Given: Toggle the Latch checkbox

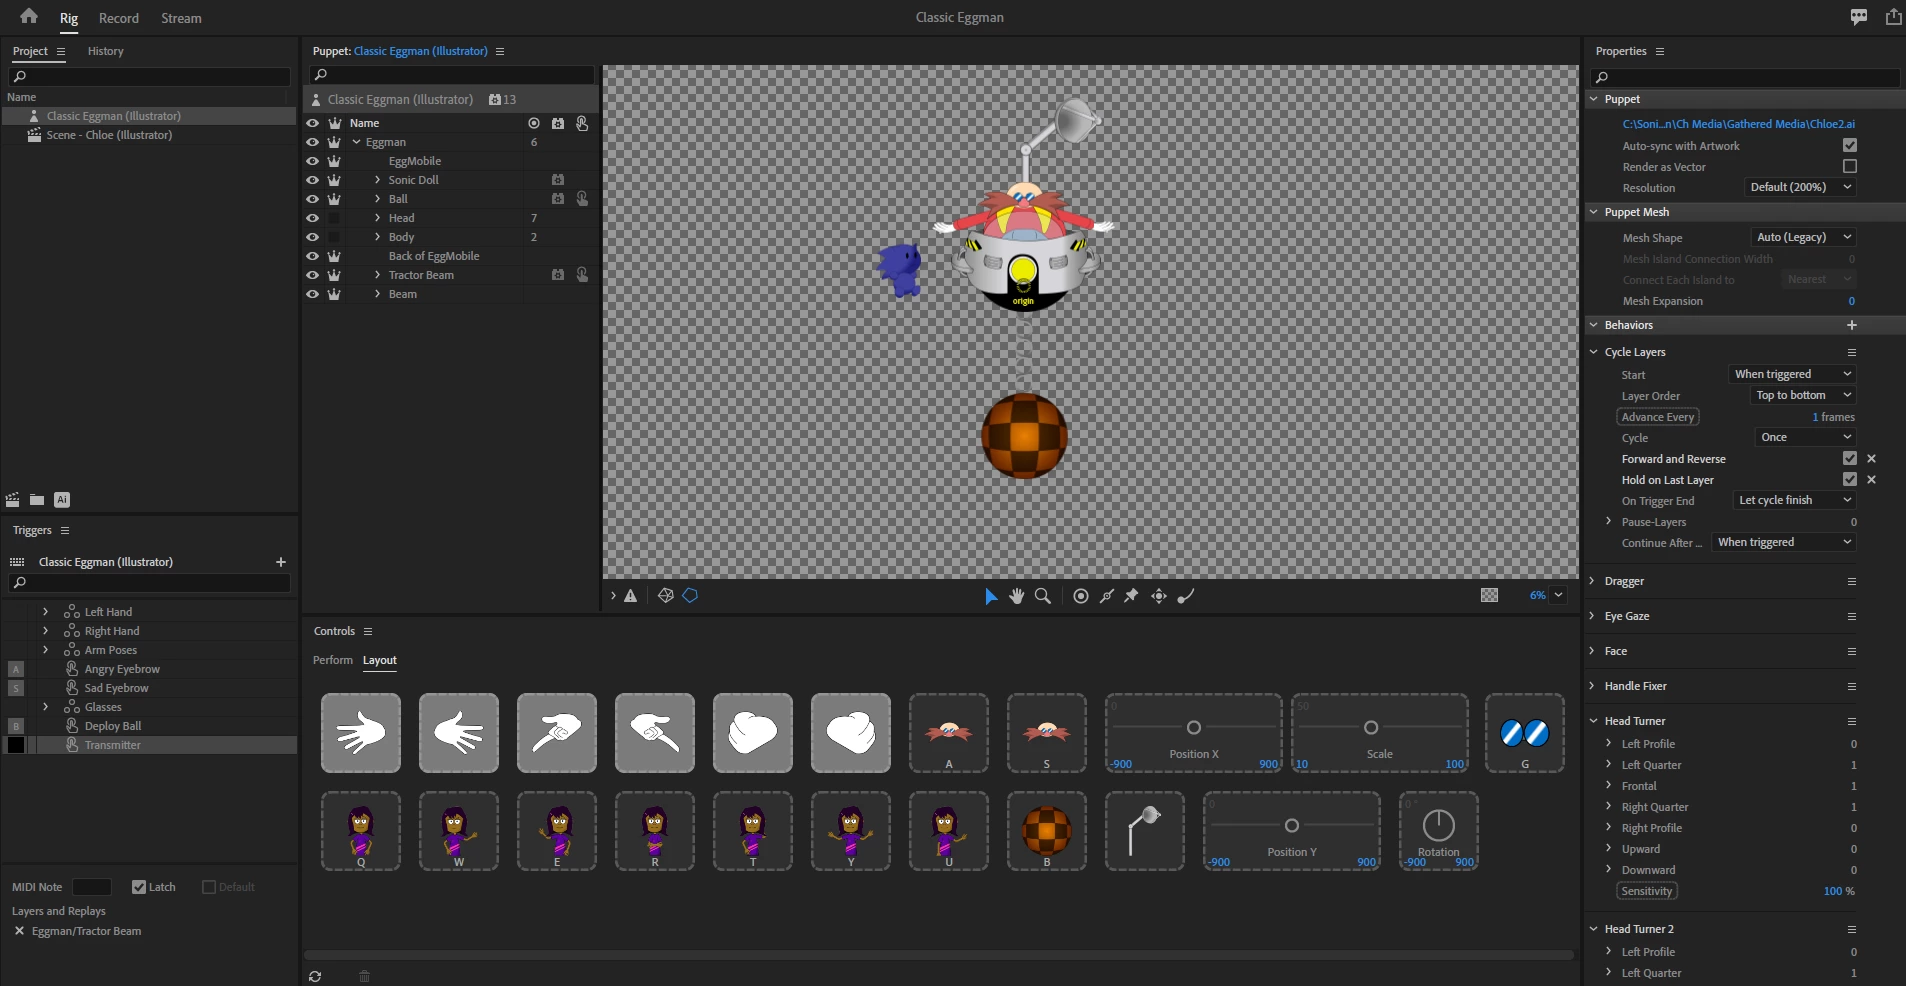Looking at the screenshot, I should click(x=139, y=887).
